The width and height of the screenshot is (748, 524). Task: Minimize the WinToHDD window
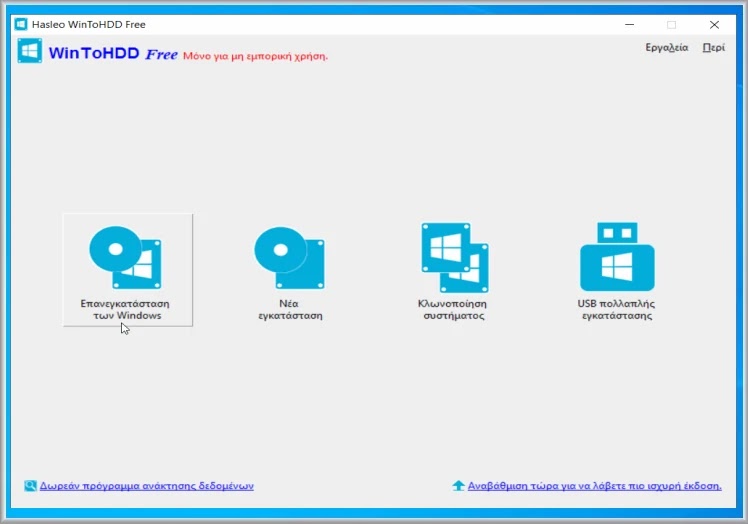click(630, 24)
